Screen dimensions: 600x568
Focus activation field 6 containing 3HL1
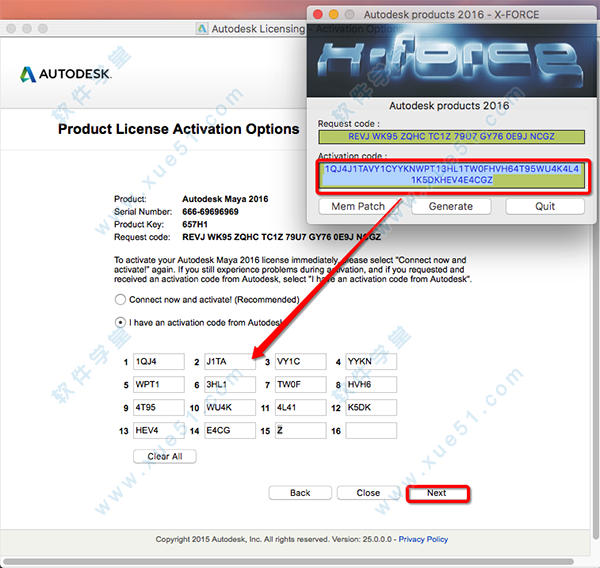pyautogui.click(x=230, y=385)
